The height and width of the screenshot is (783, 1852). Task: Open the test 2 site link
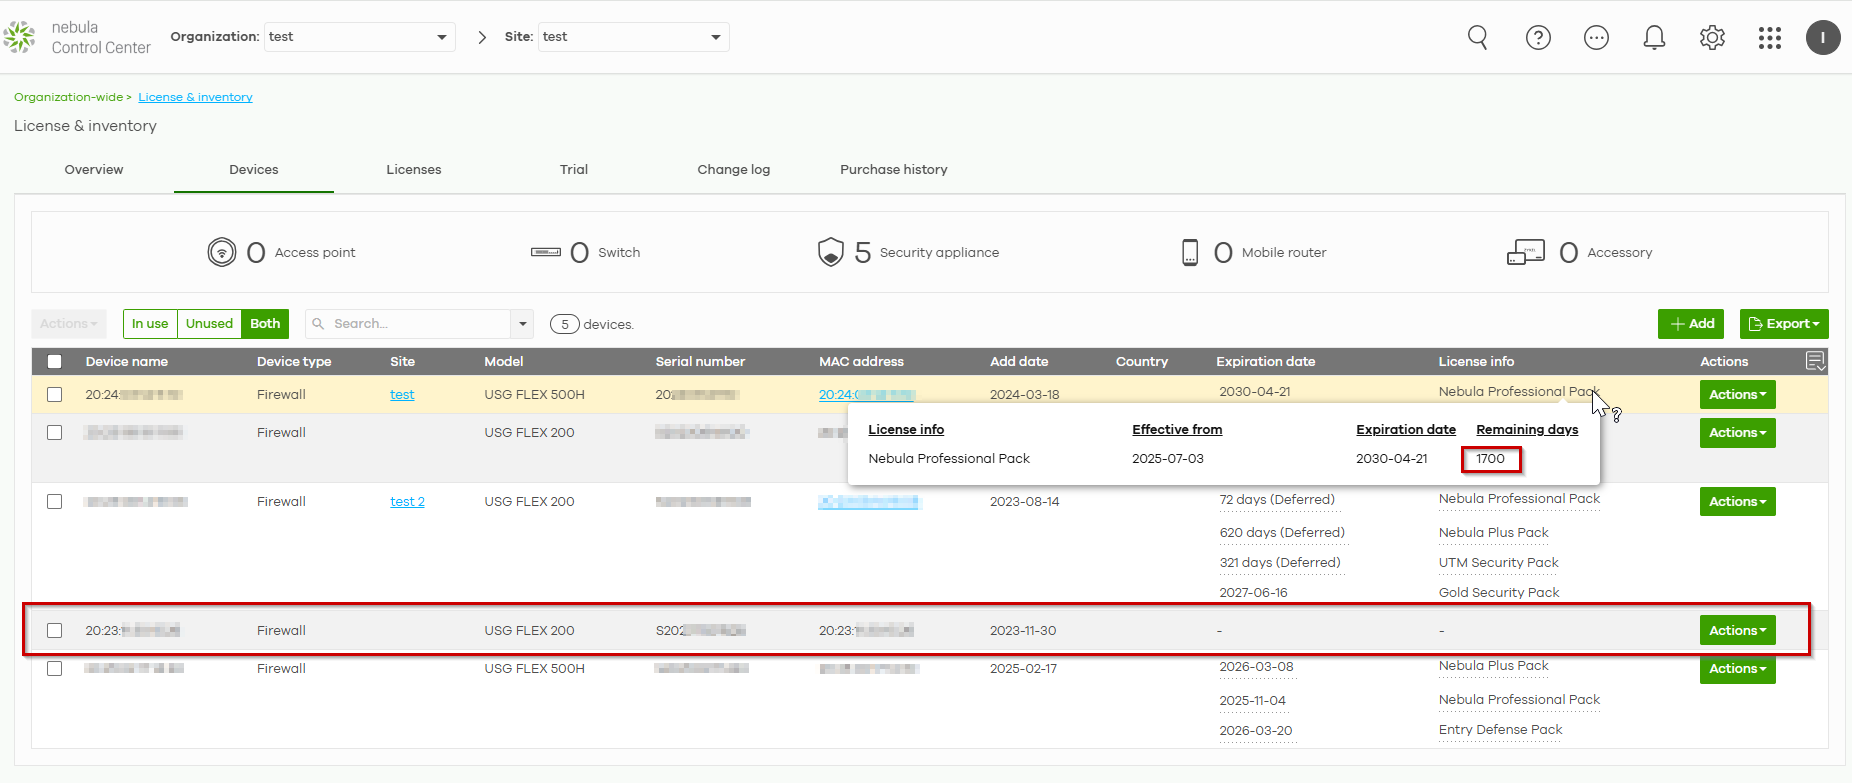[407, 502]
